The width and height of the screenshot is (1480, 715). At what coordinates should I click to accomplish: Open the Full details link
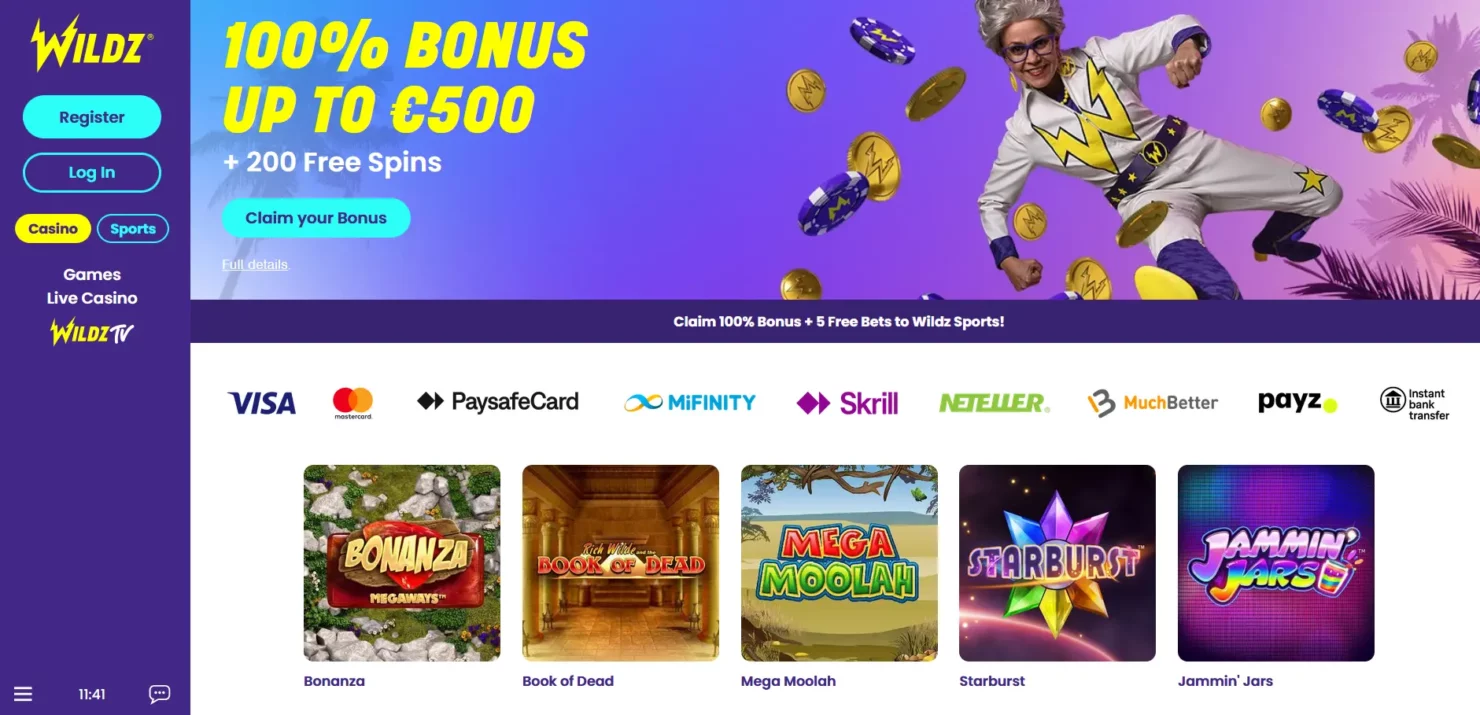[255, 265]
